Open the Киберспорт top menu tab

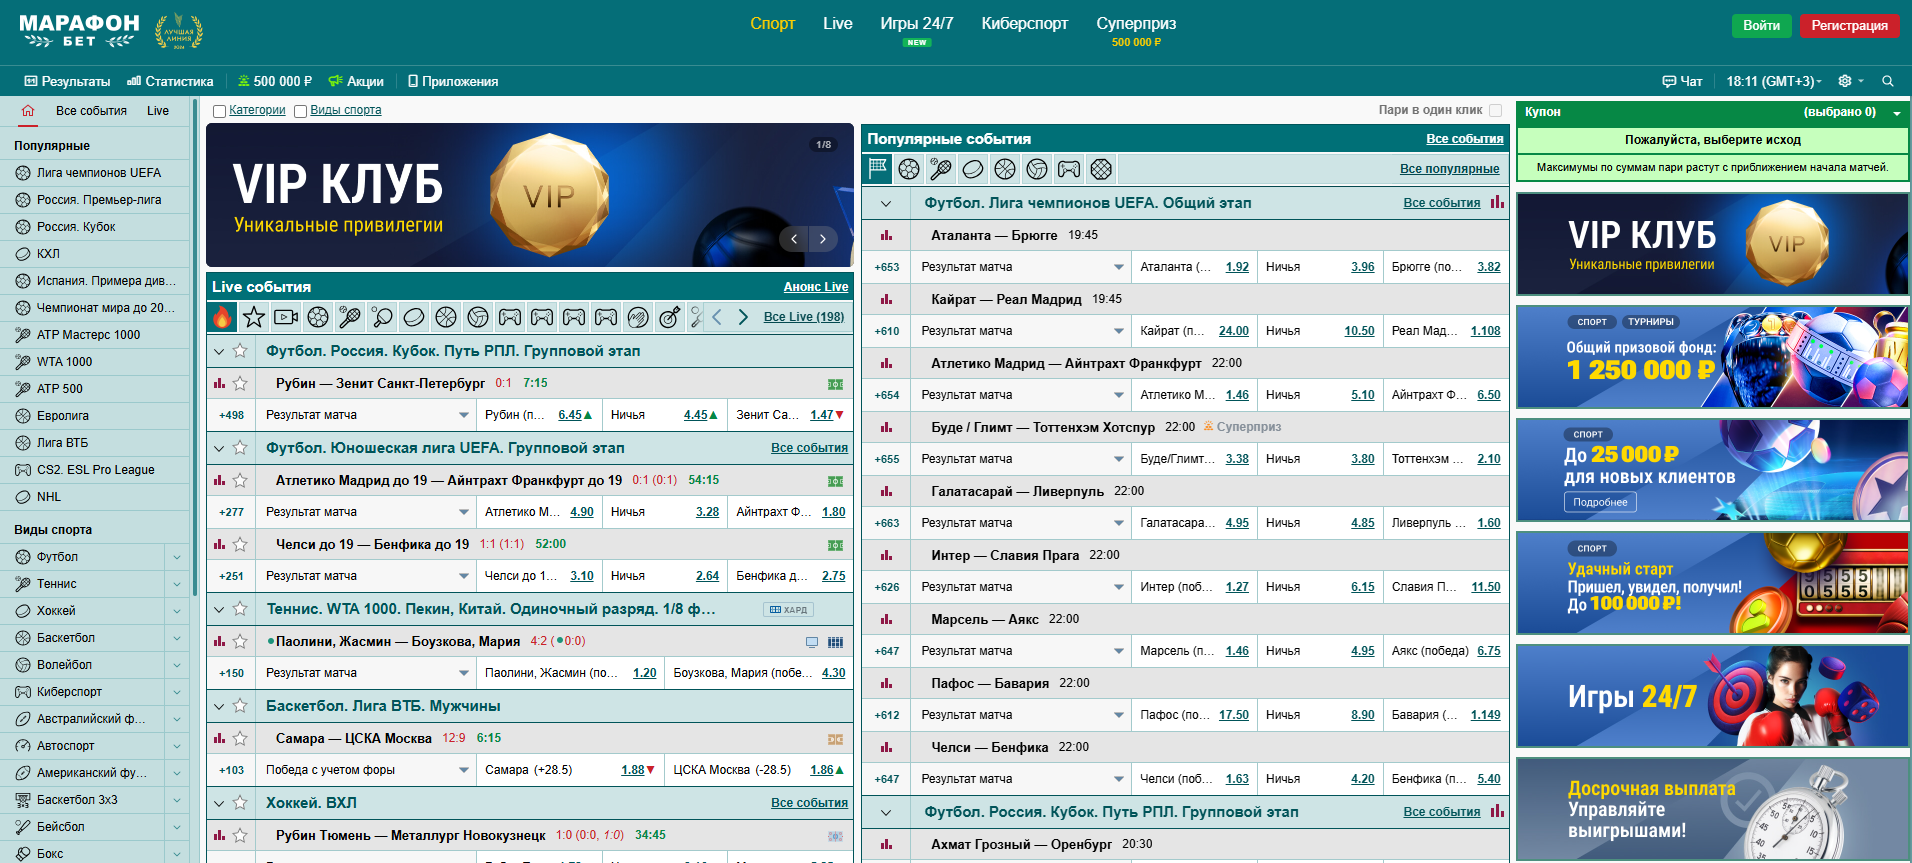point(1024,24)
